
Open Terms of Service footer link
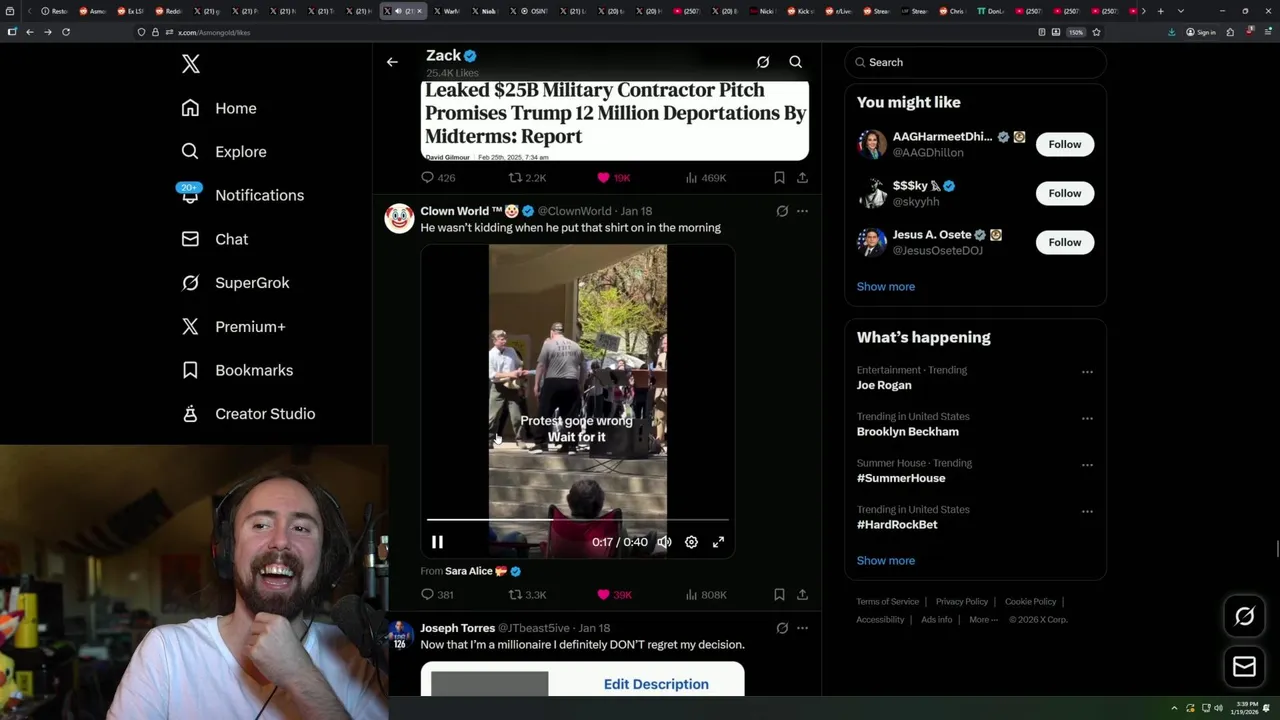887,602
